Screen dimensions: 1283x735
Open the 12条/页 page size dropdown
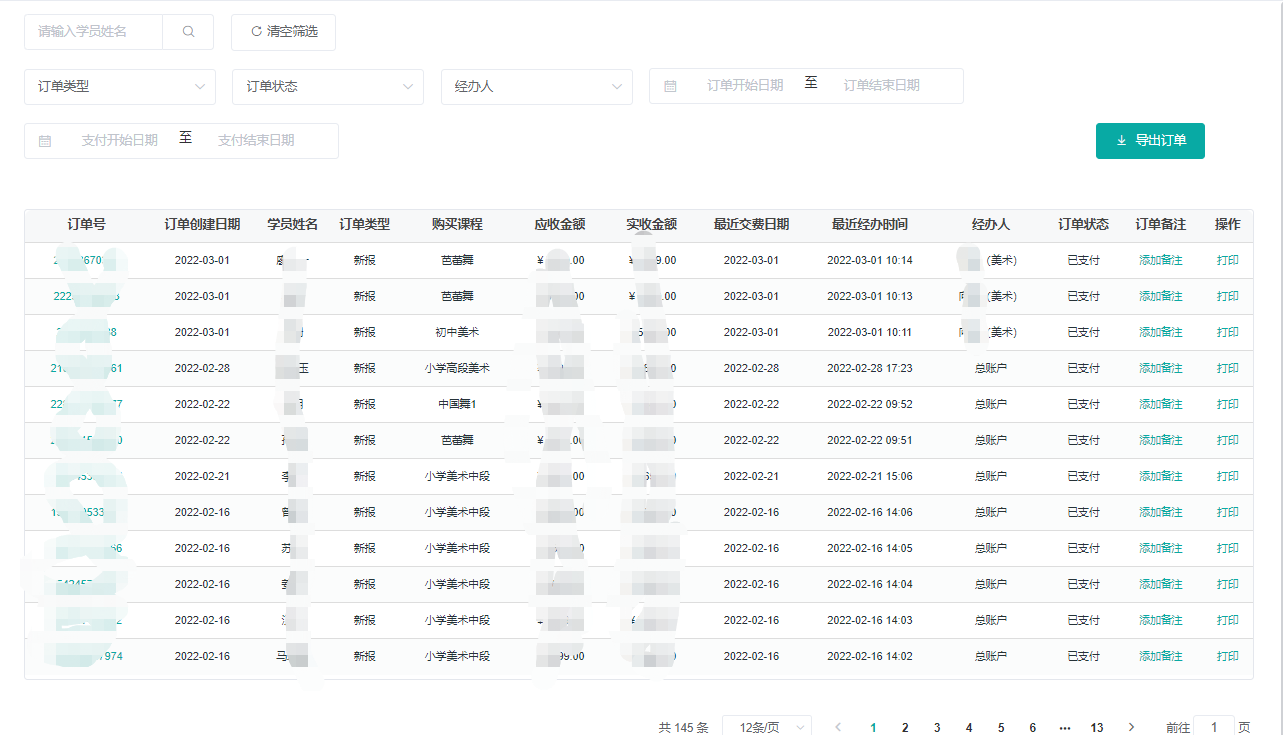(x=767, y=727)
